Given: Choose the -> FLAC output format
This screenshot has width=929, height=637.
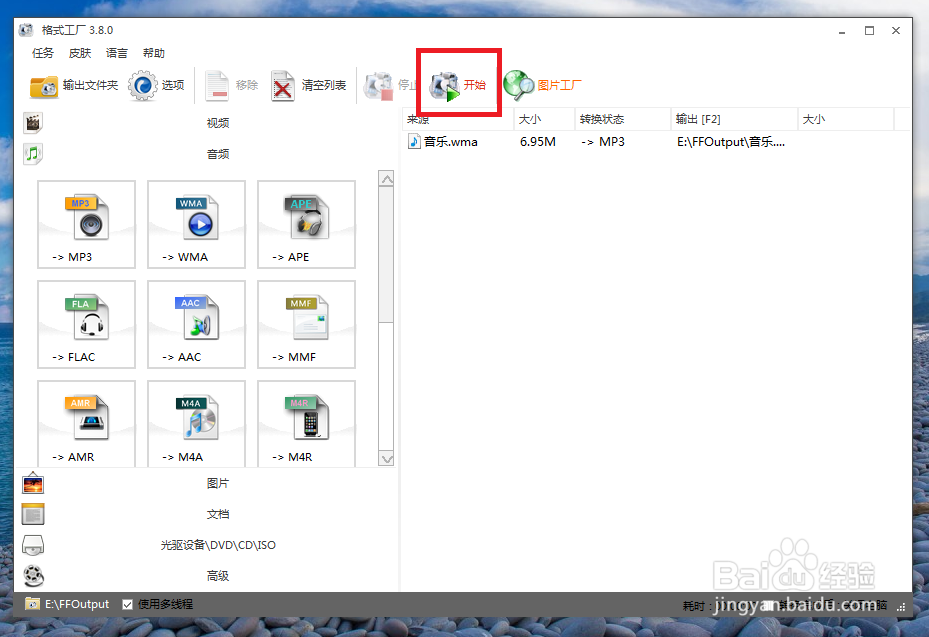Looking at the screenshot, I should pyautogui.click(x=86, y=324).
